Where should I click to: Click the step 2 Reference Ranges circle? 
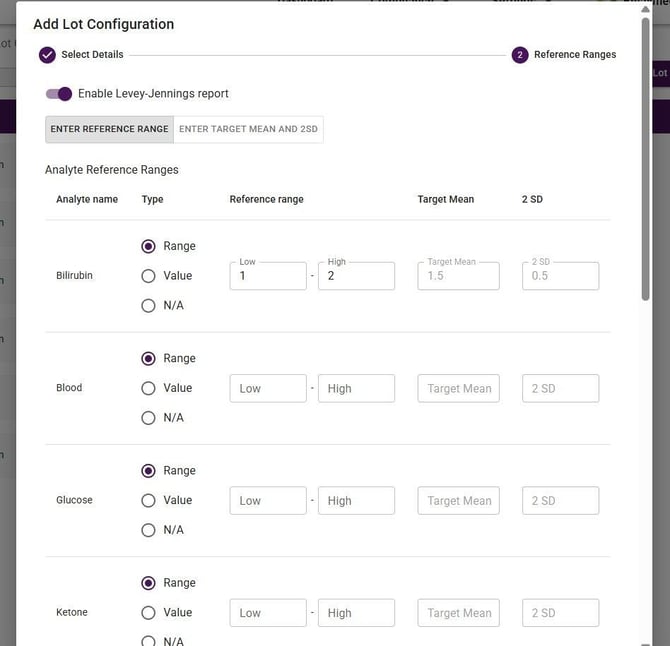click(520, 55)
